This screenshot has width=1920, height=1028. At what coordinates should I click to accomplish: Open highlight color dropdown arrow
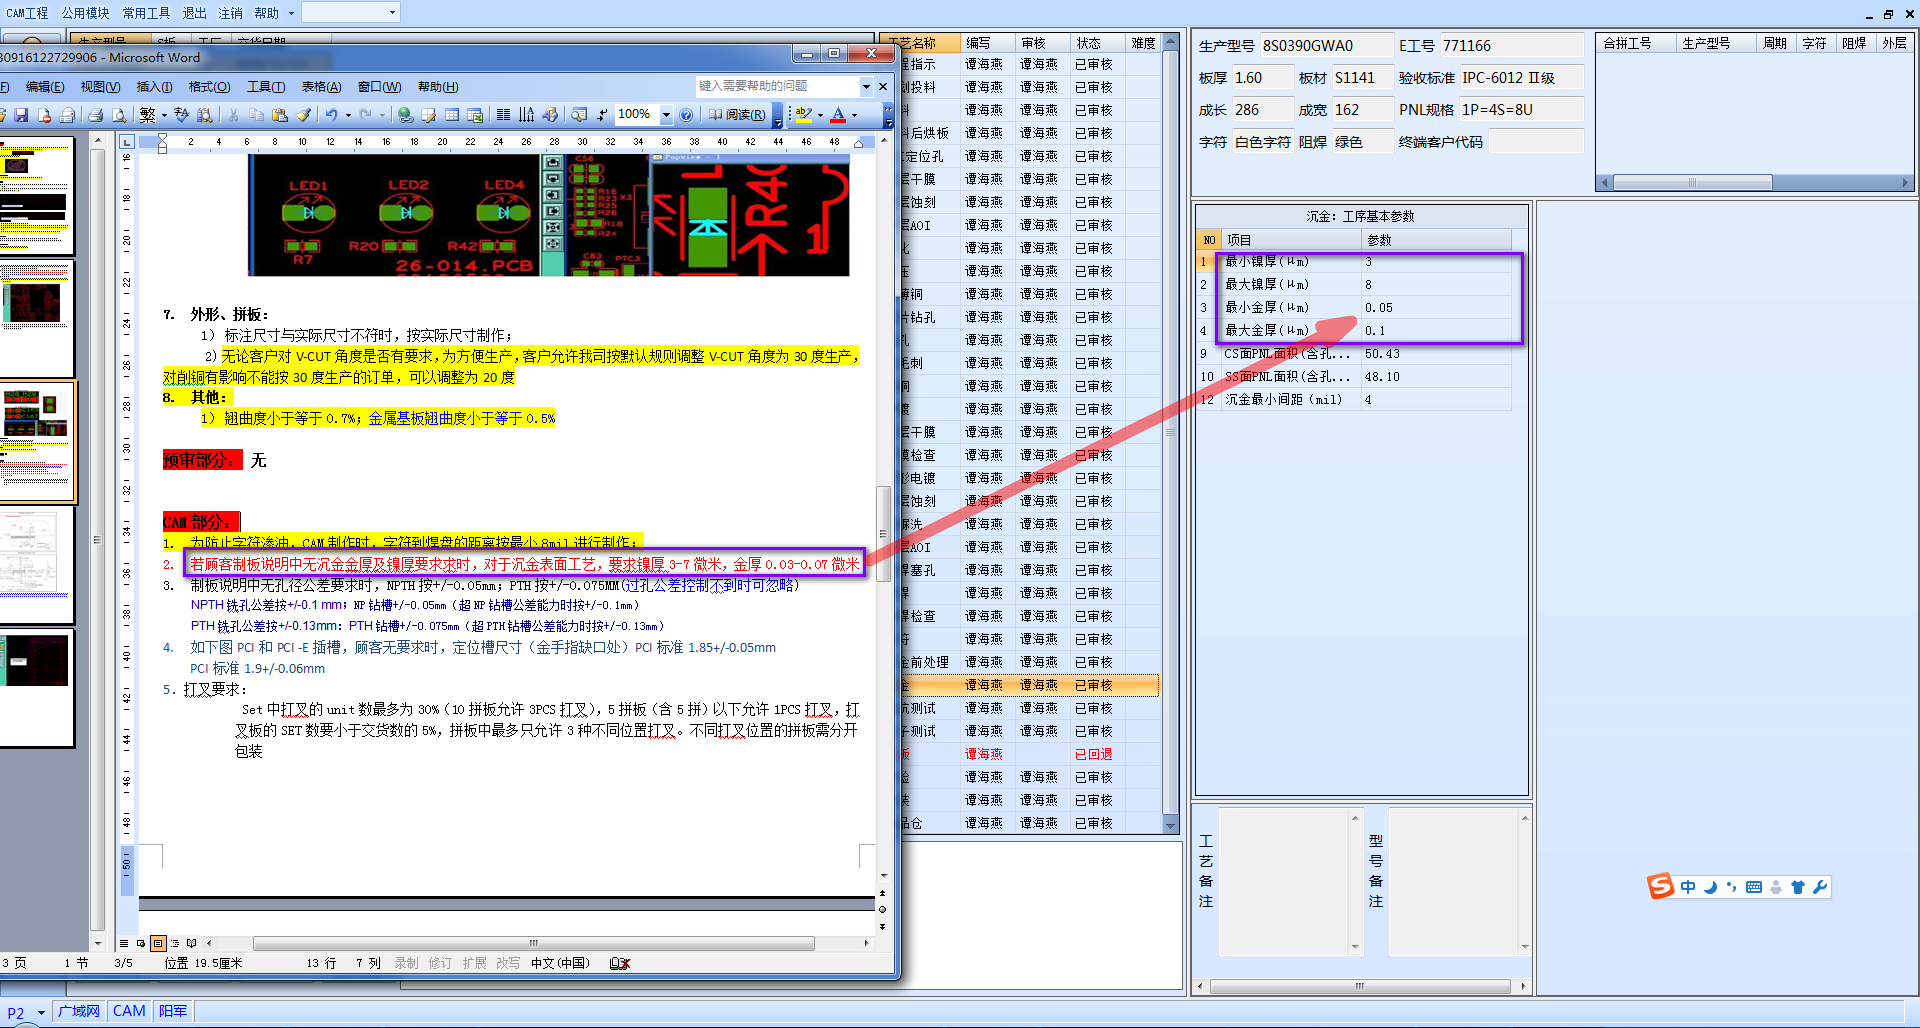[x=820, y=116]
